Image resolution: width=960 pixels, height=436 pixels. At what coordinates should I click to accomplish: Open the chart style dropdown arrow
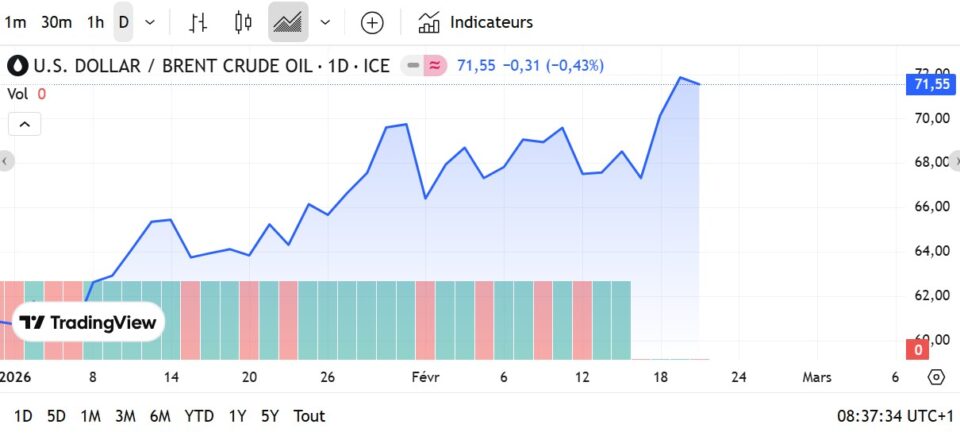(x=325, y=22)
